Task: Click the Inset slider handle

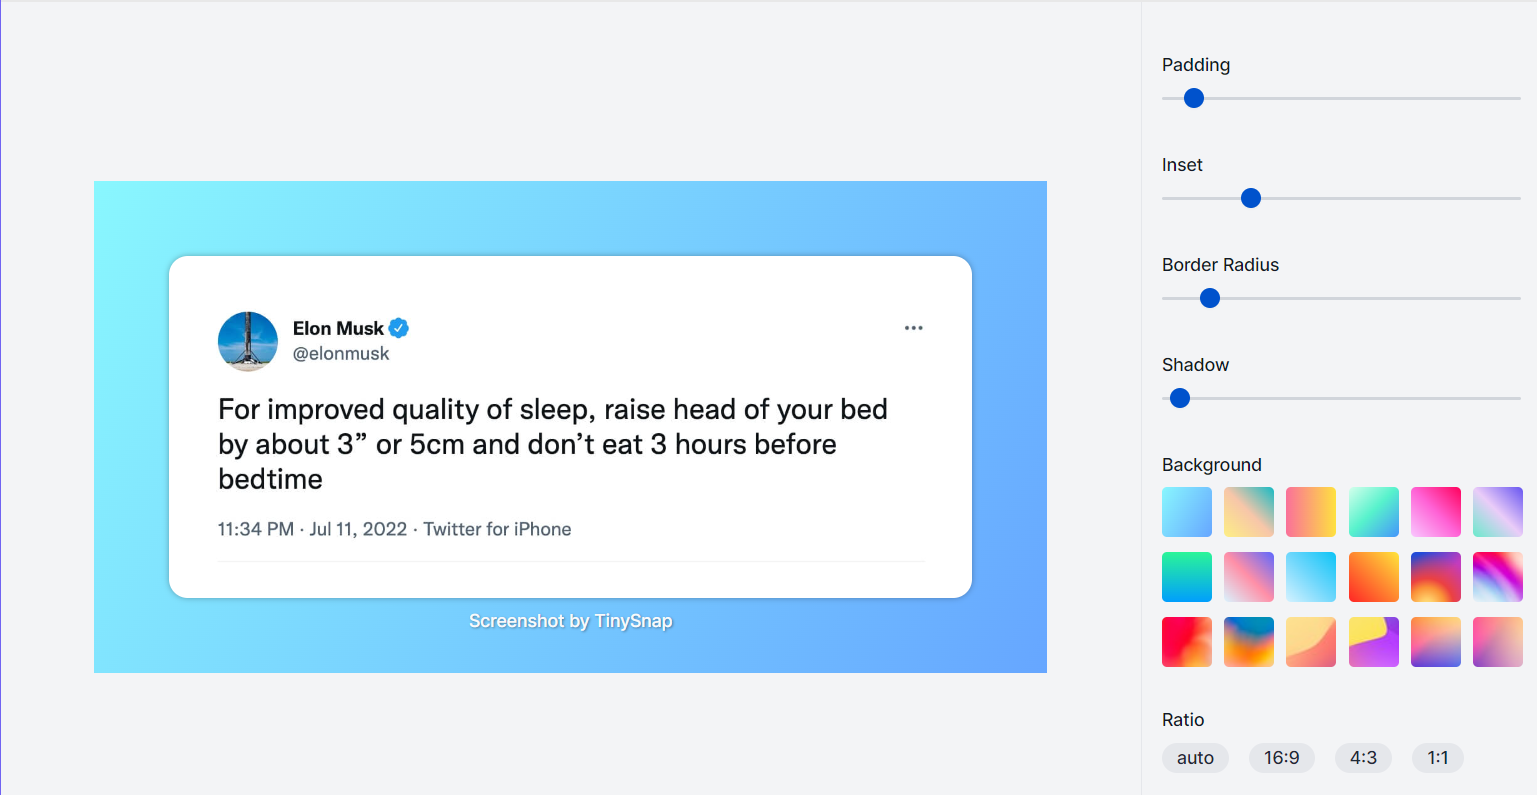Action: tap(1251, 198)
